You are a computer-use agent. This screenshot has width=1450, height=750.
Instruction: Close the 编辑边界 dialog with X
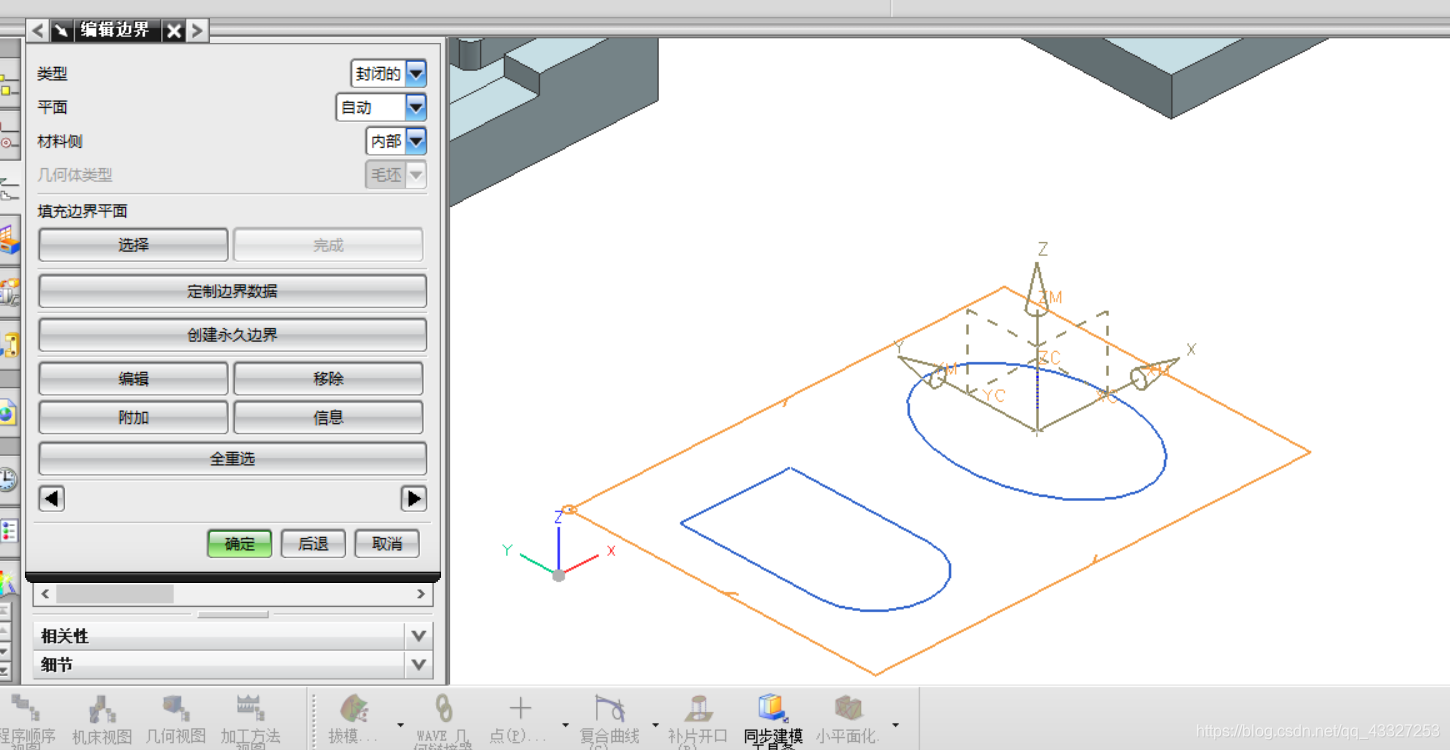pyautogui.click(x=174, y=31)
